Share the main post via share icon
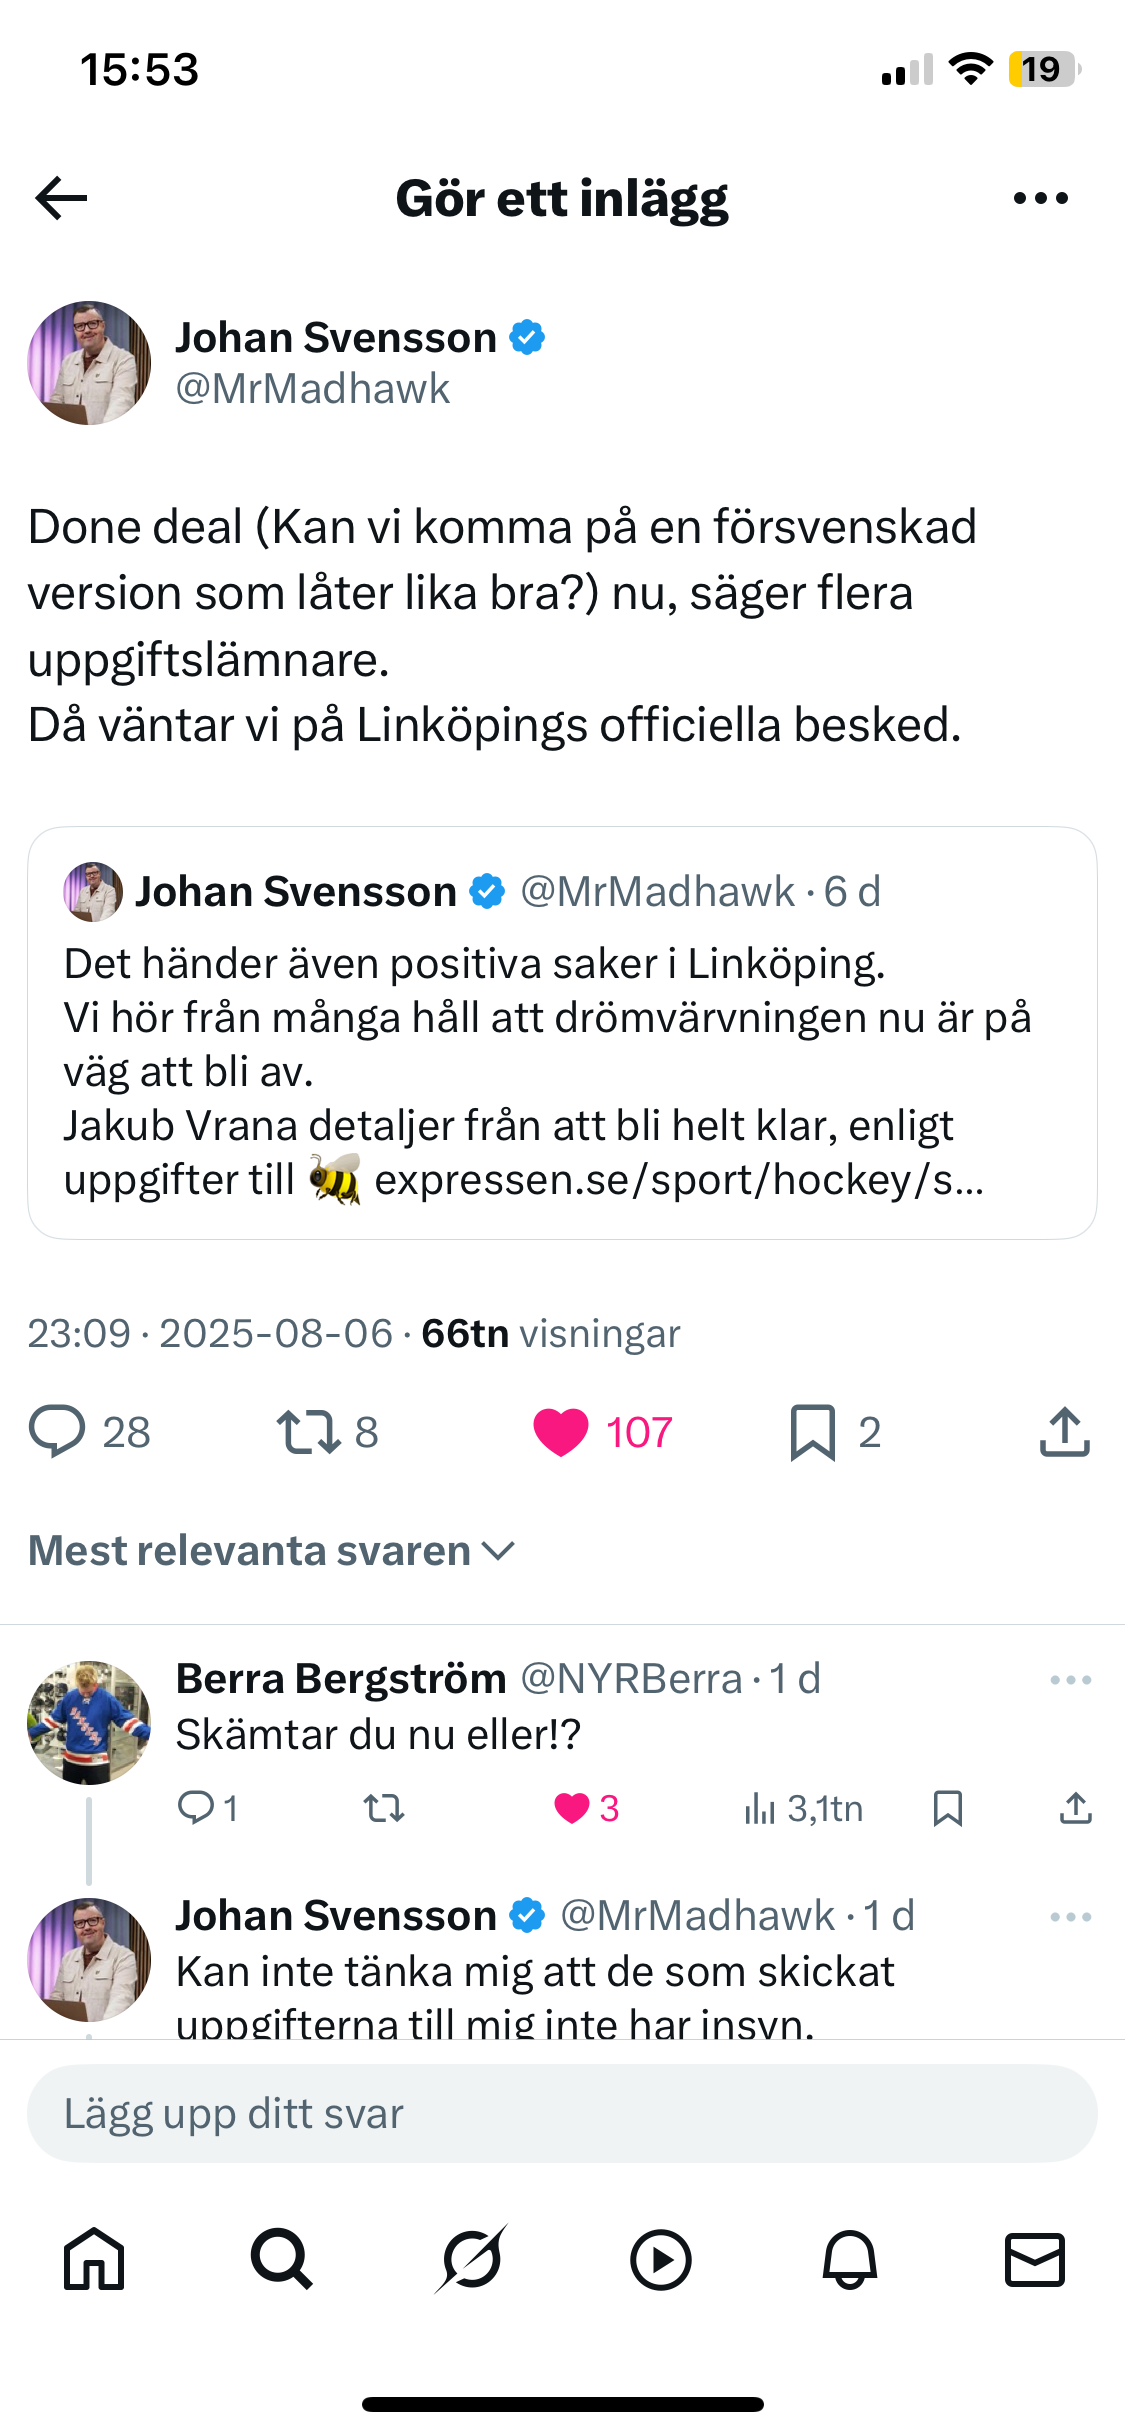This screenshot has height=2436, width=1125. point(1064,1431)
